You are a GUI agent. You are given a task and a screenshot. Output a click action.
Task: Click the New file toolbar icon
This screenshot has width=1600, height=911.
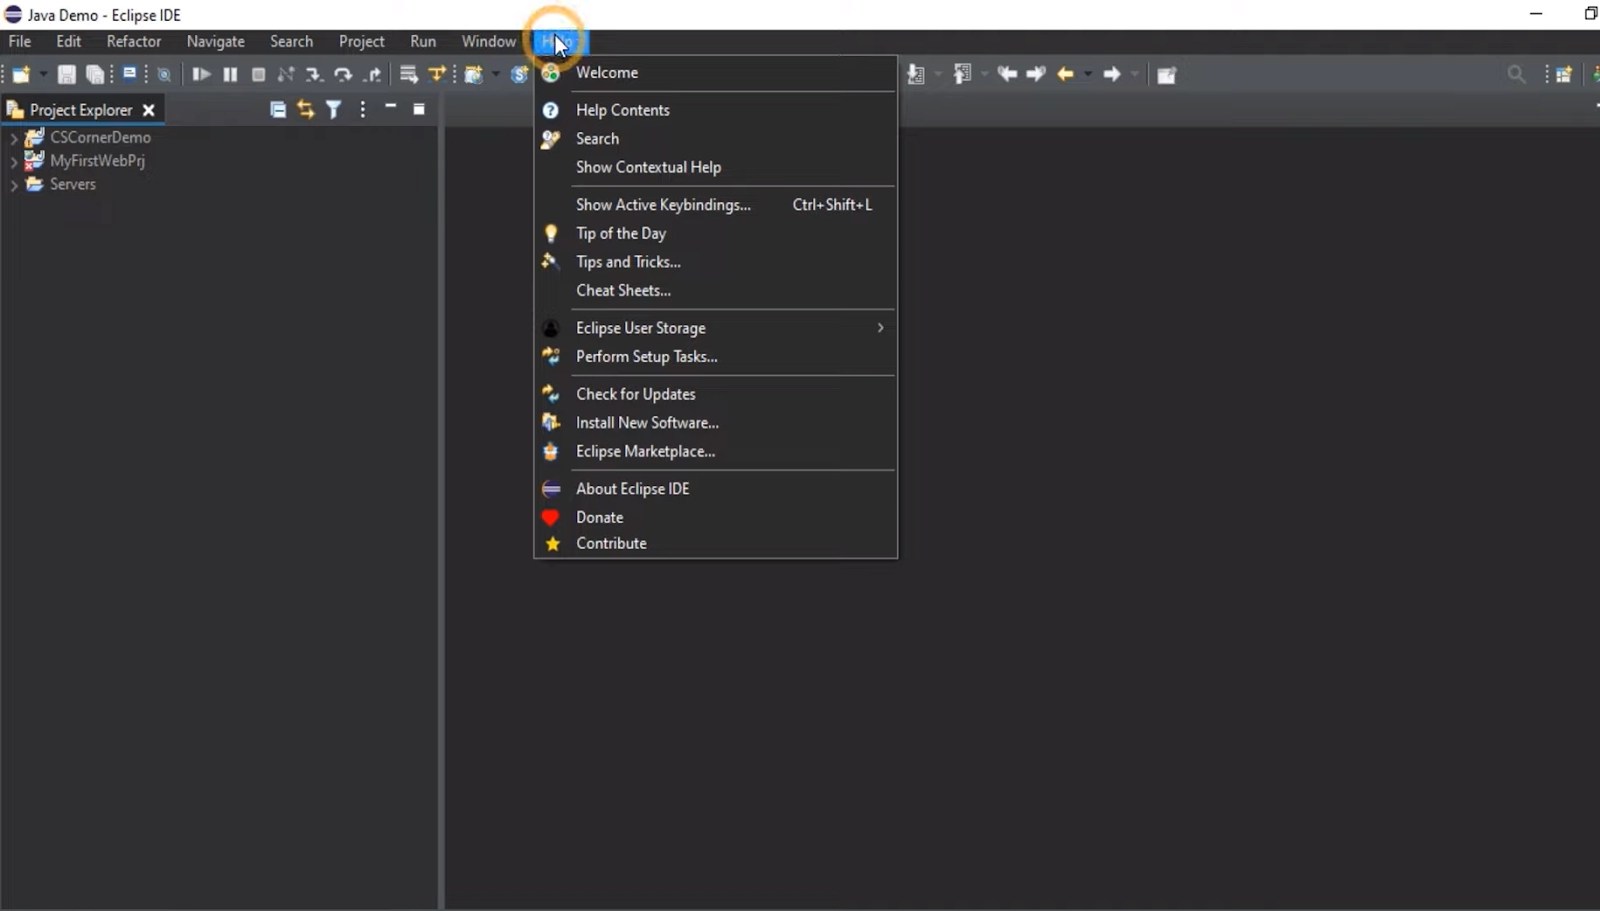20,74
